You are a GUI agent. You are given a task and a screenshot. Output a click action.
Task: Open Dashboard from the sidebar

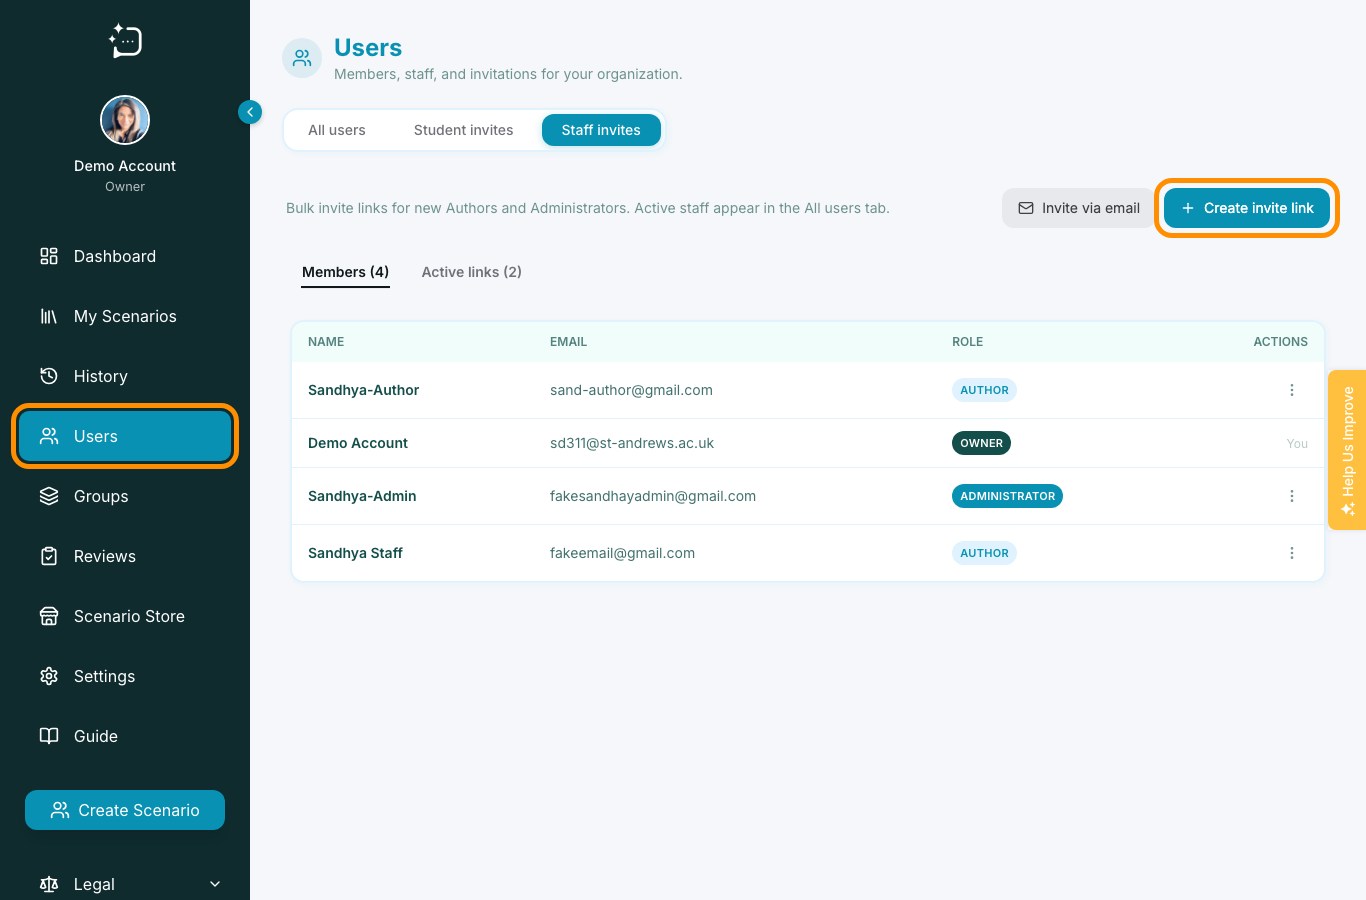pos(125,256)
